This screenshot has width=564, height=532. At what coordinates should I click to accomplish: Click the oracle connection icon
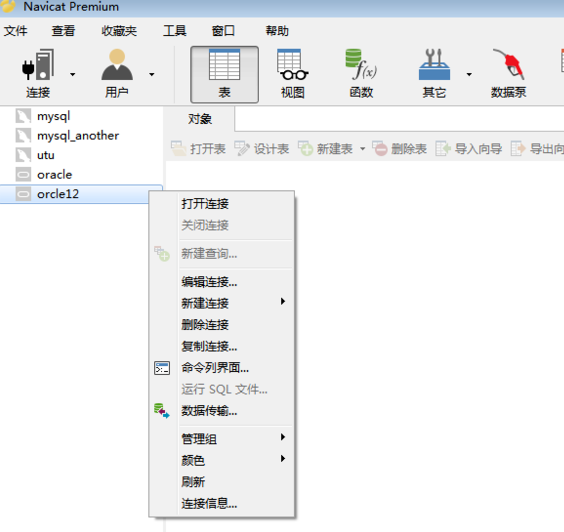point(23,174)
